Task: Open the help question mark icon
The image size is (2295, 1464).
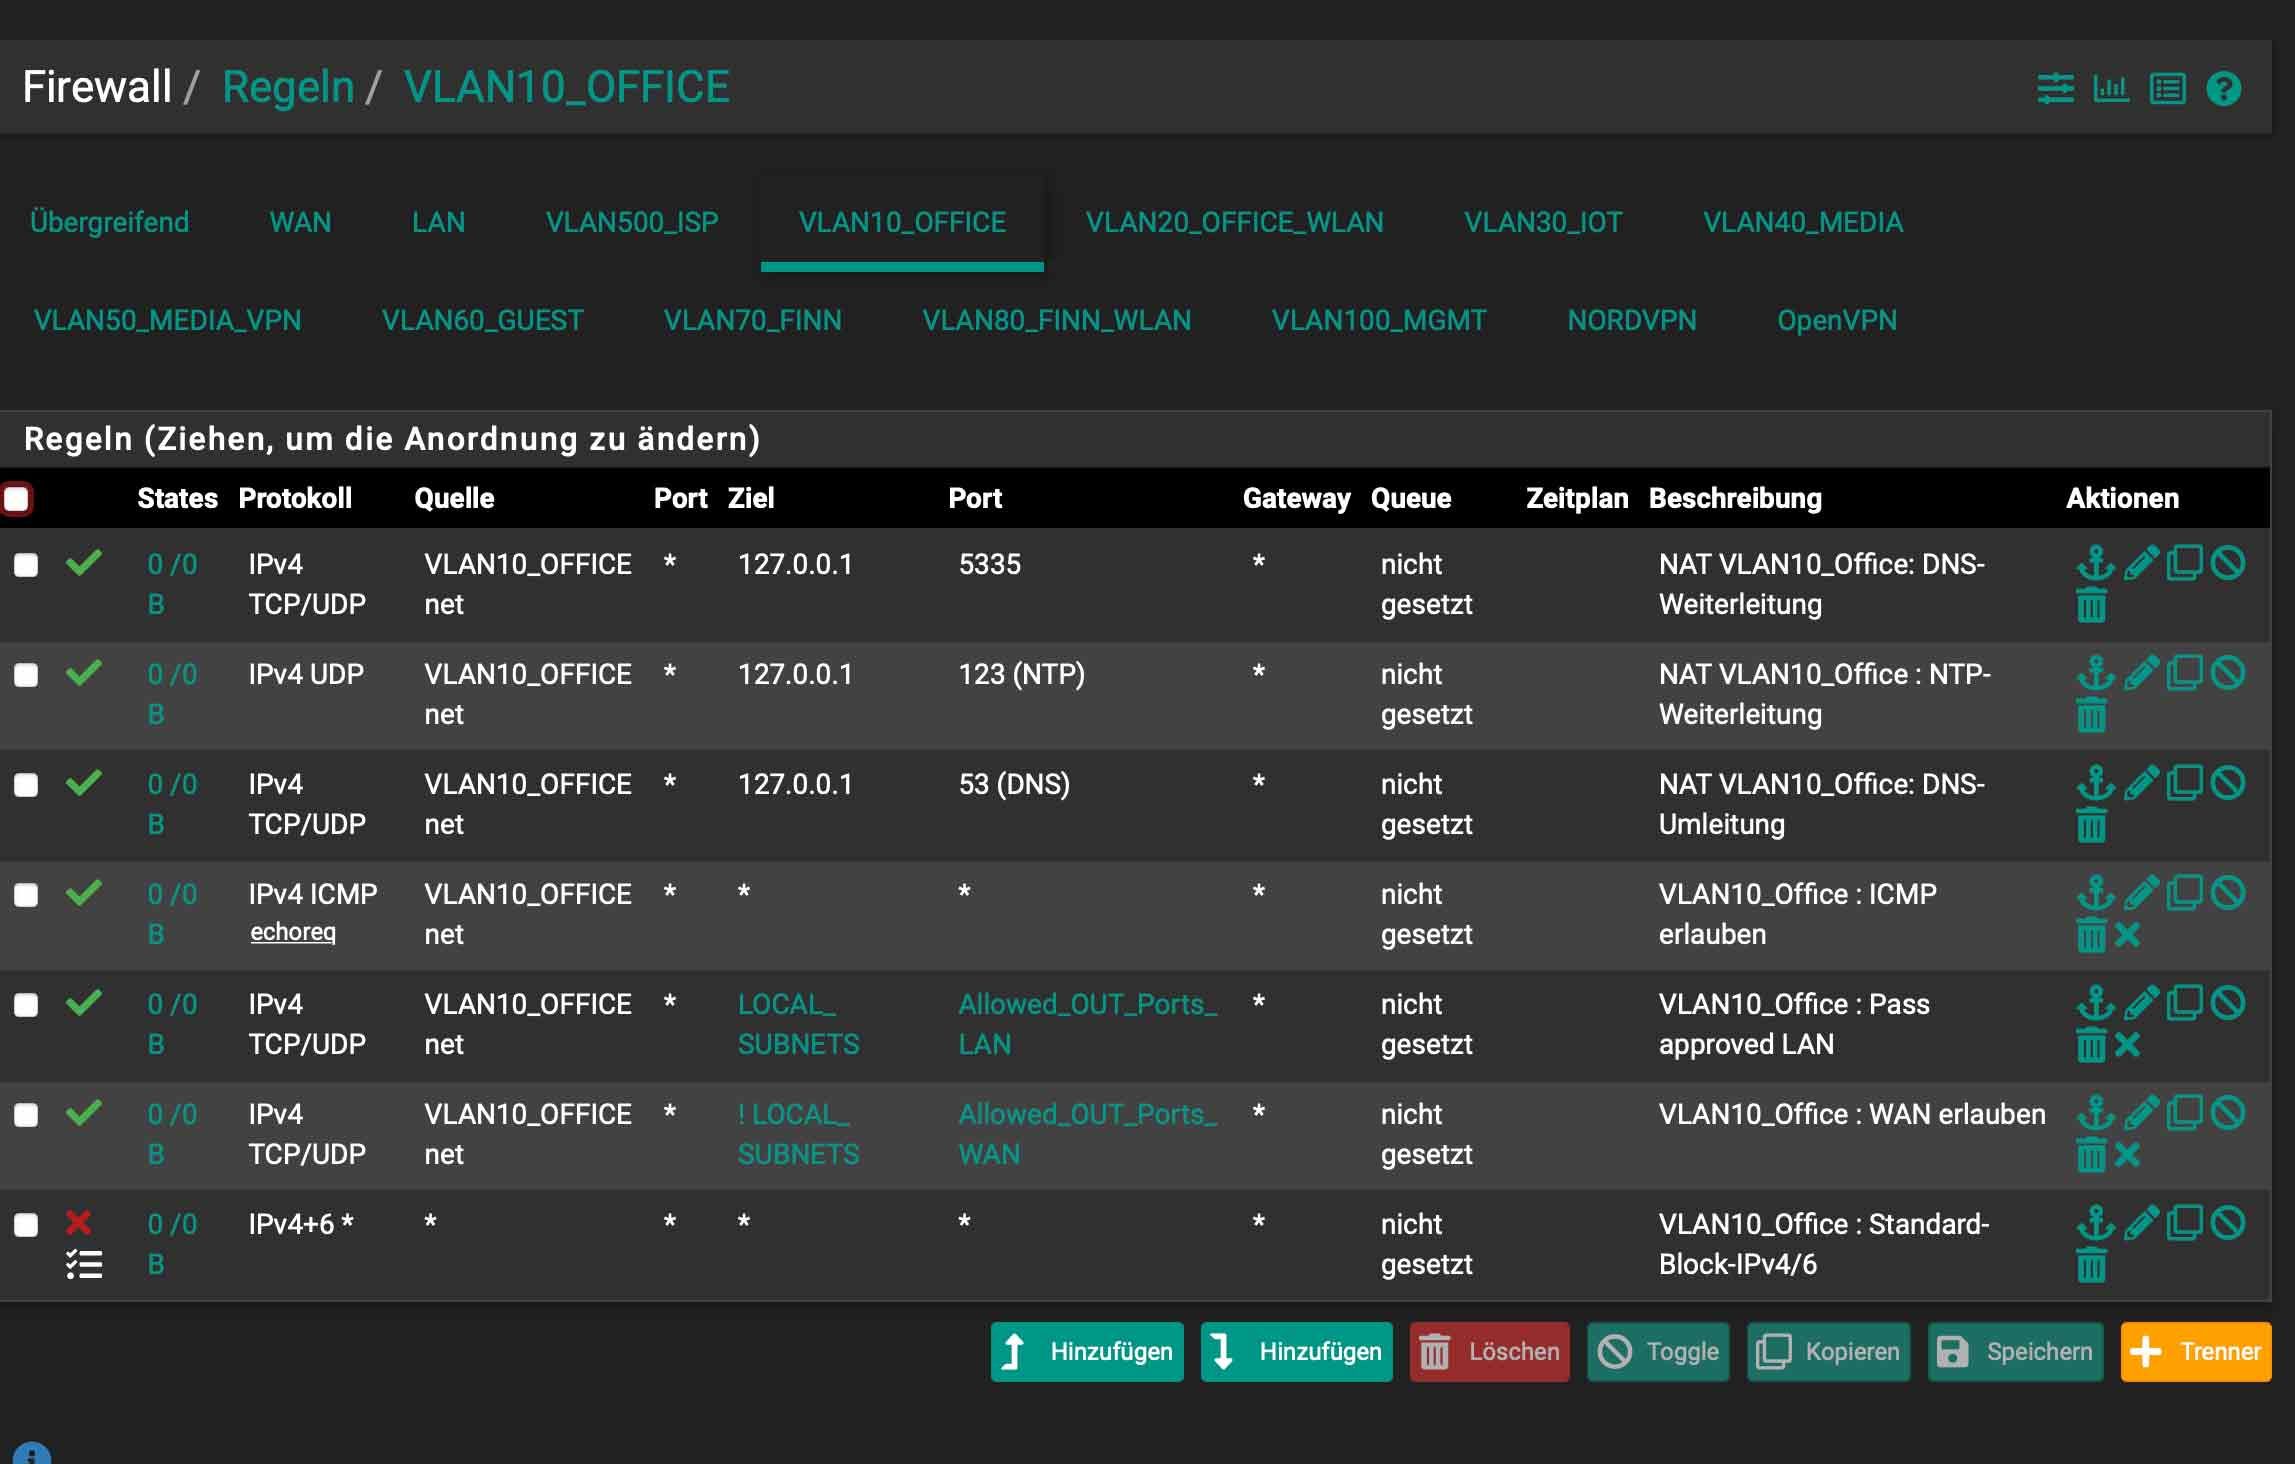Action: pos(2224,88)
